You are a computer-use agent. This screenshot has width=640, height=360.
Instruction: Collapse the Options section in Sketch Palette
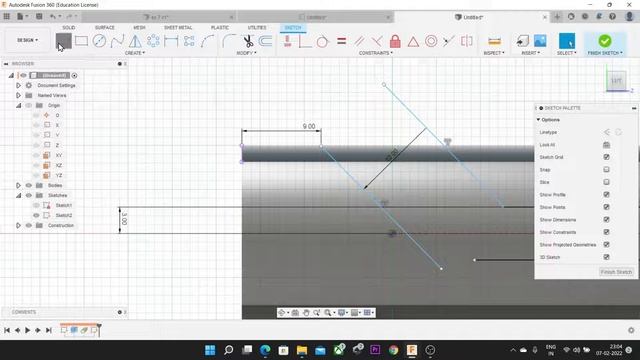click(x=538, y=120)
